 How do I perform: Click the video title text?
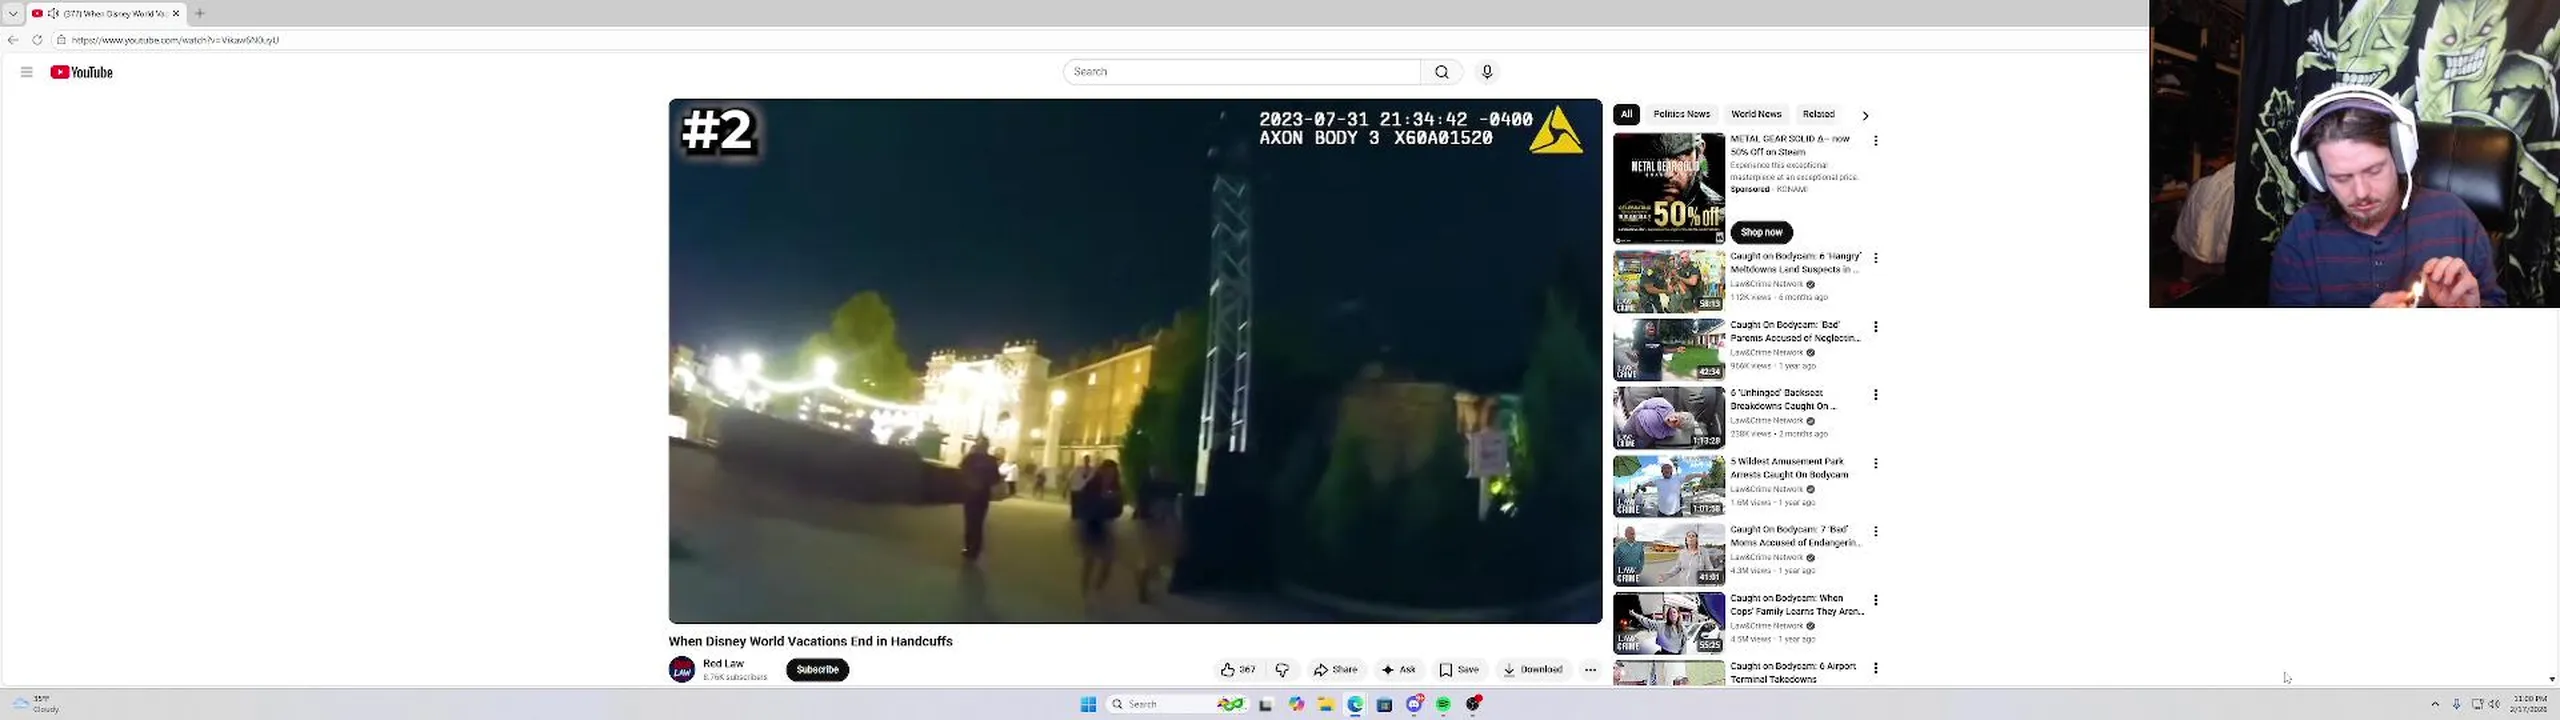point(810,641)
